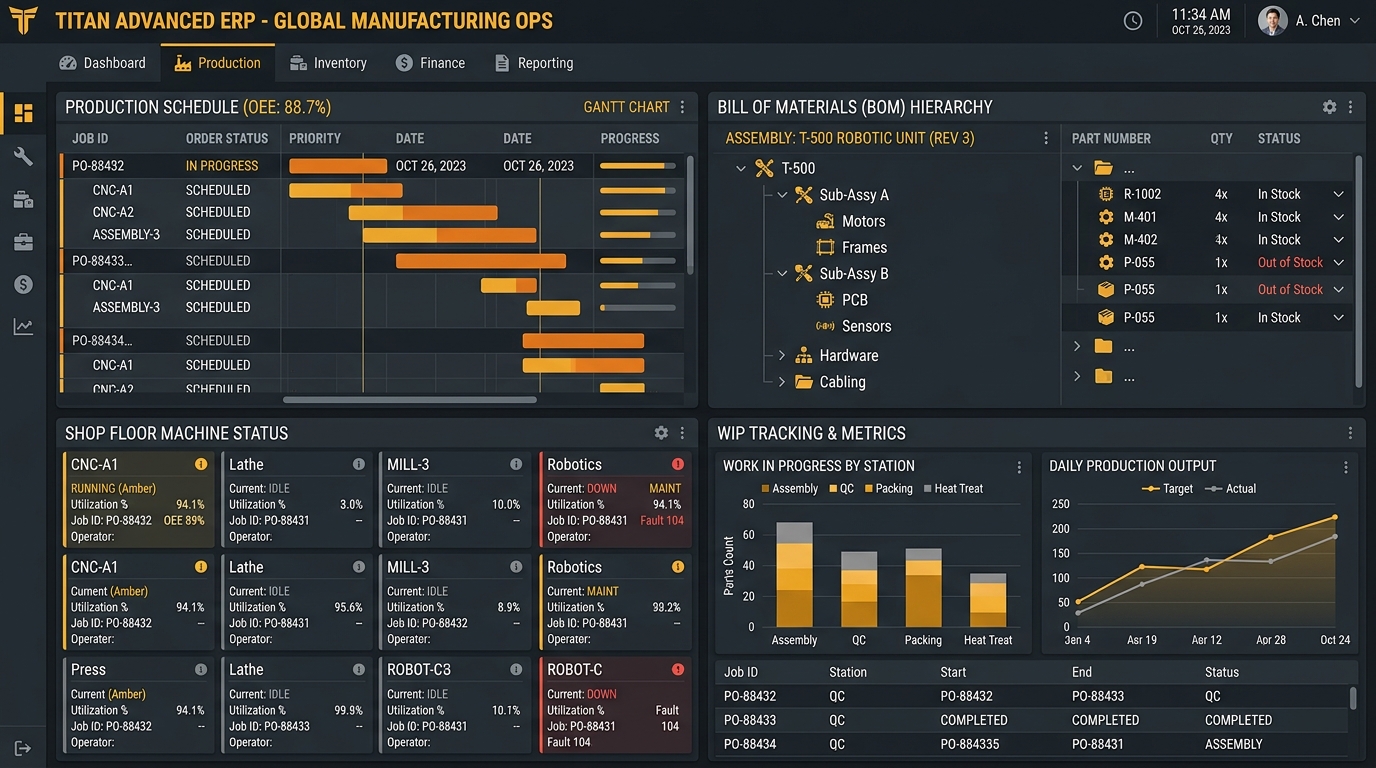Open the A. Chen user menu chevron
The image size is (1376, 768).
tap(1355, 21)
